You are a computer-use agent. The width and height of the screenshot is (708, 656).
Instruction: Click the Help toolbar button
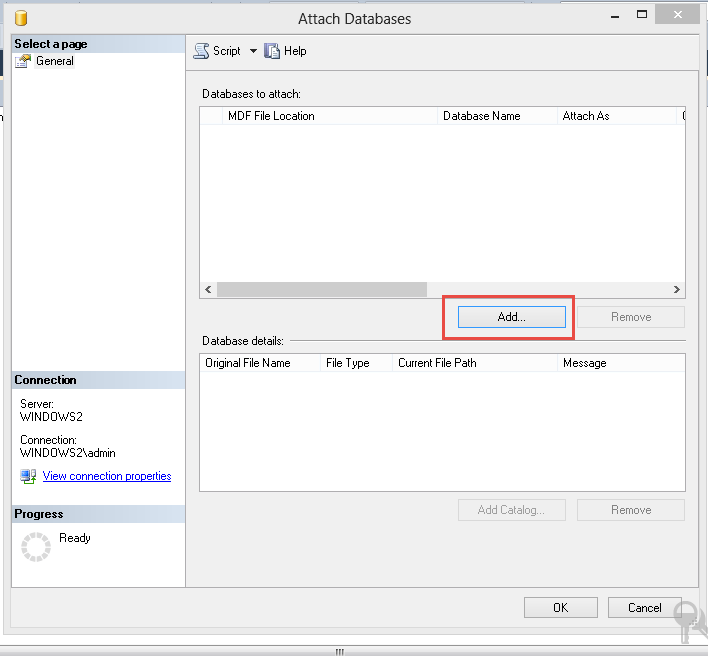click(285, 51)
